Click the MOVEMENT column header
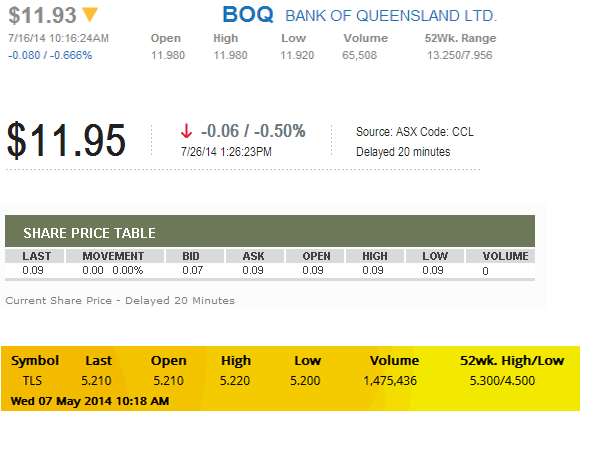The width and height of the screenshot is (600, 450). 113,256
